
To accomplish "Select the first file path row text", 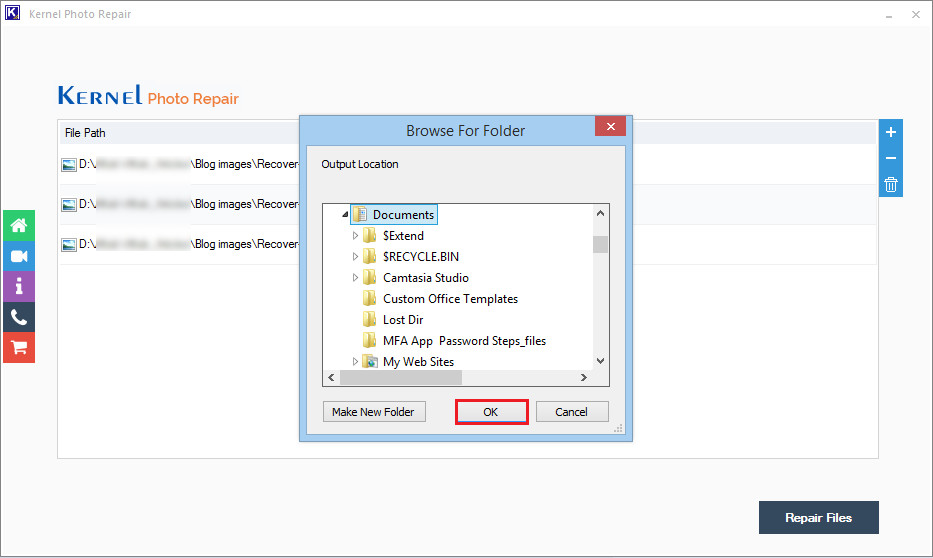I will [189, 164].
